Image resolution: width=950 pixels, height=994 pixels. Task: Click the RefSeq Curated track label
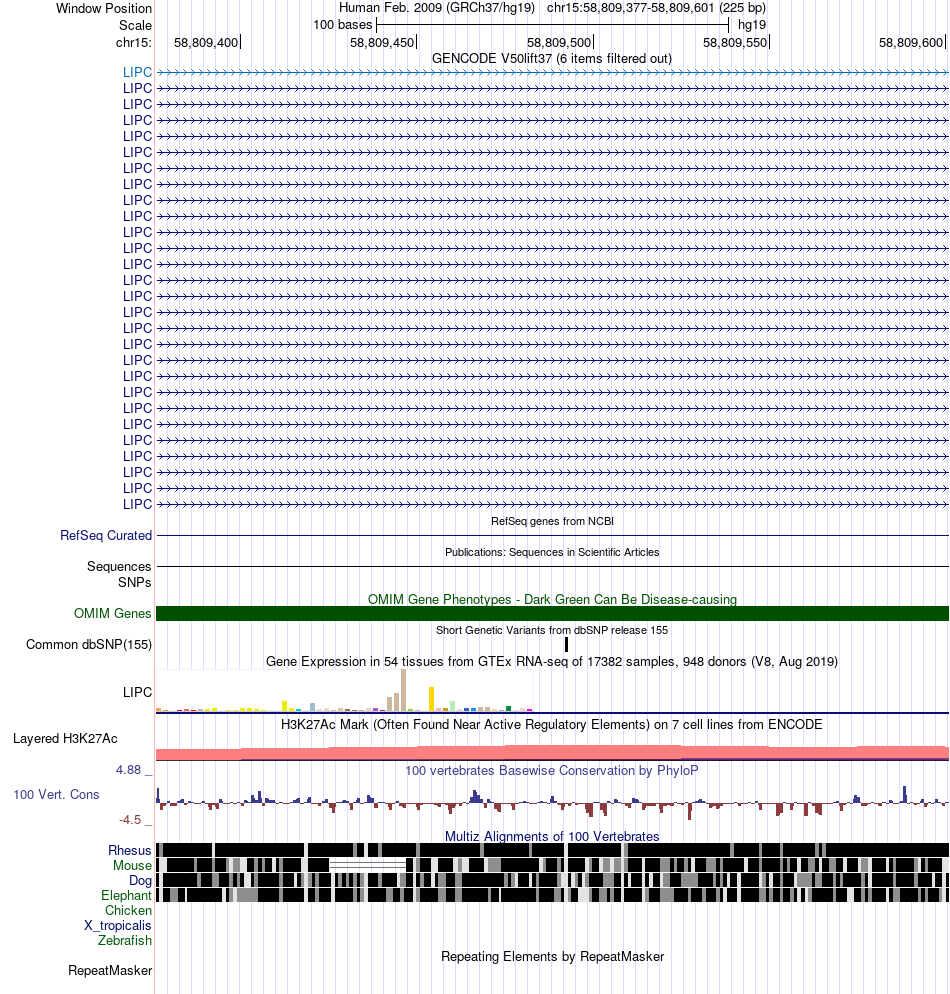coord(106,536)
